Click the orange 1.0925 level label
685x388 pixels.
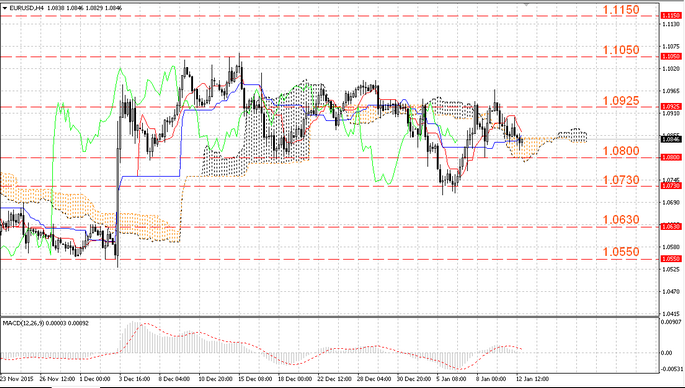coord(621,101)
